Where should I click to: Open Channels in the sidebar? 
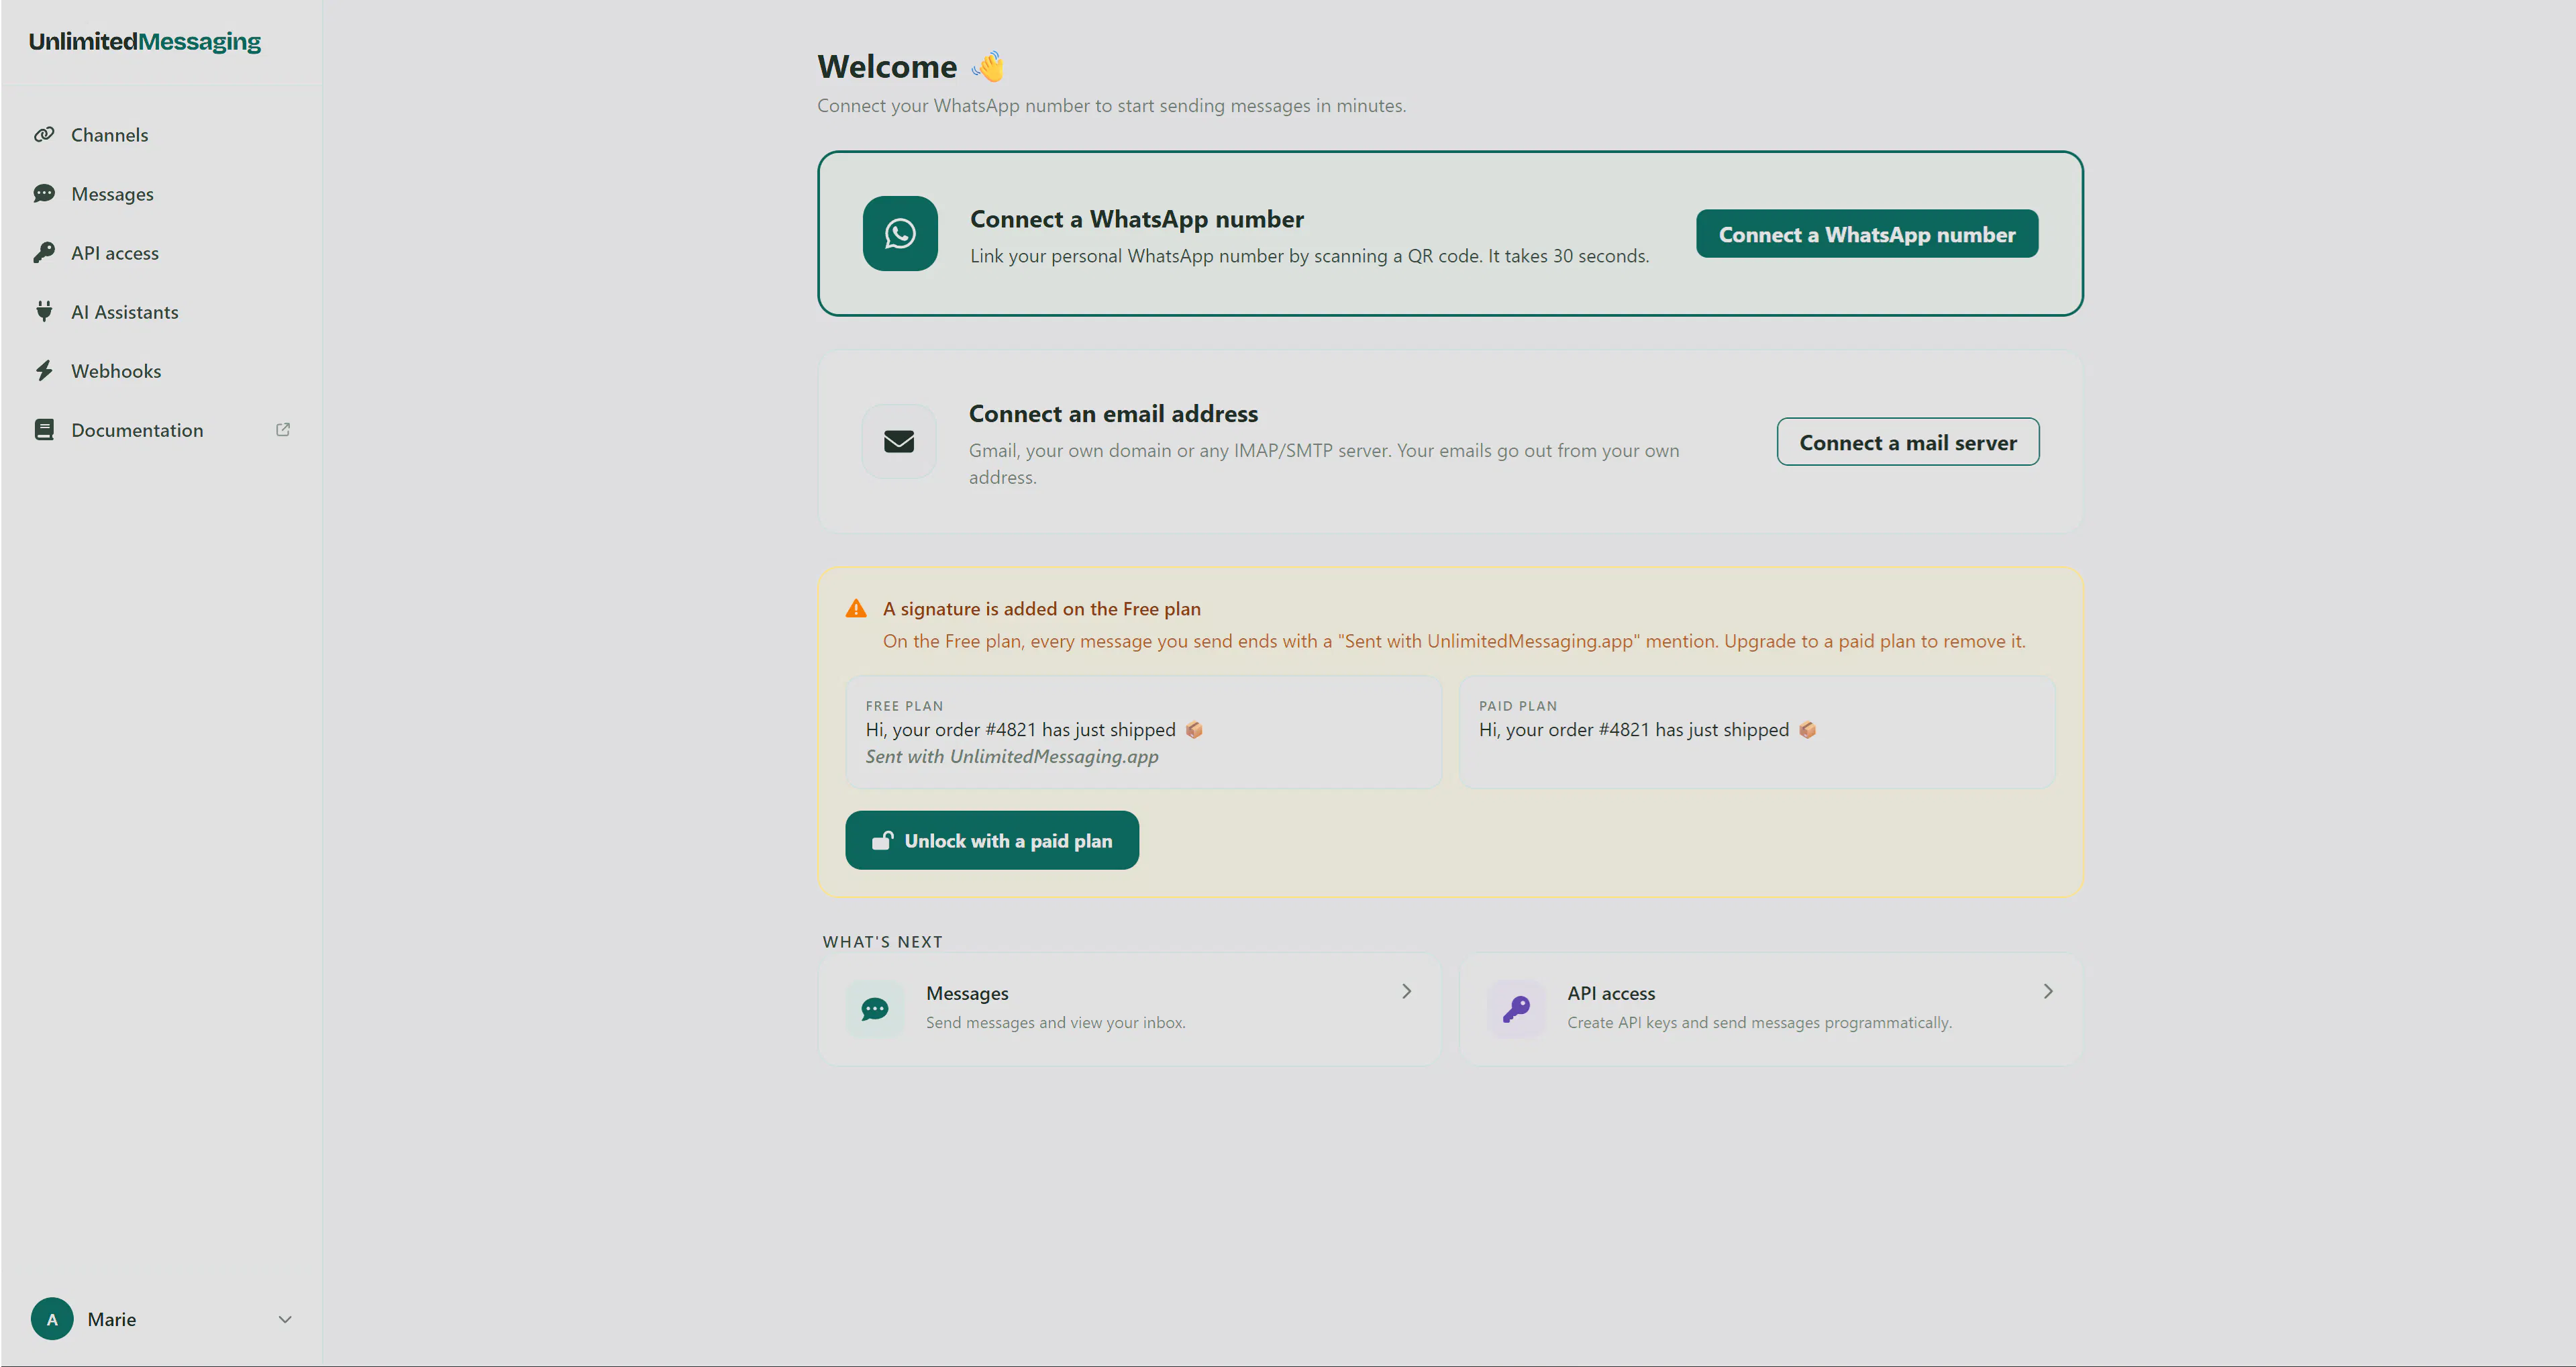(x=161, y=134)
